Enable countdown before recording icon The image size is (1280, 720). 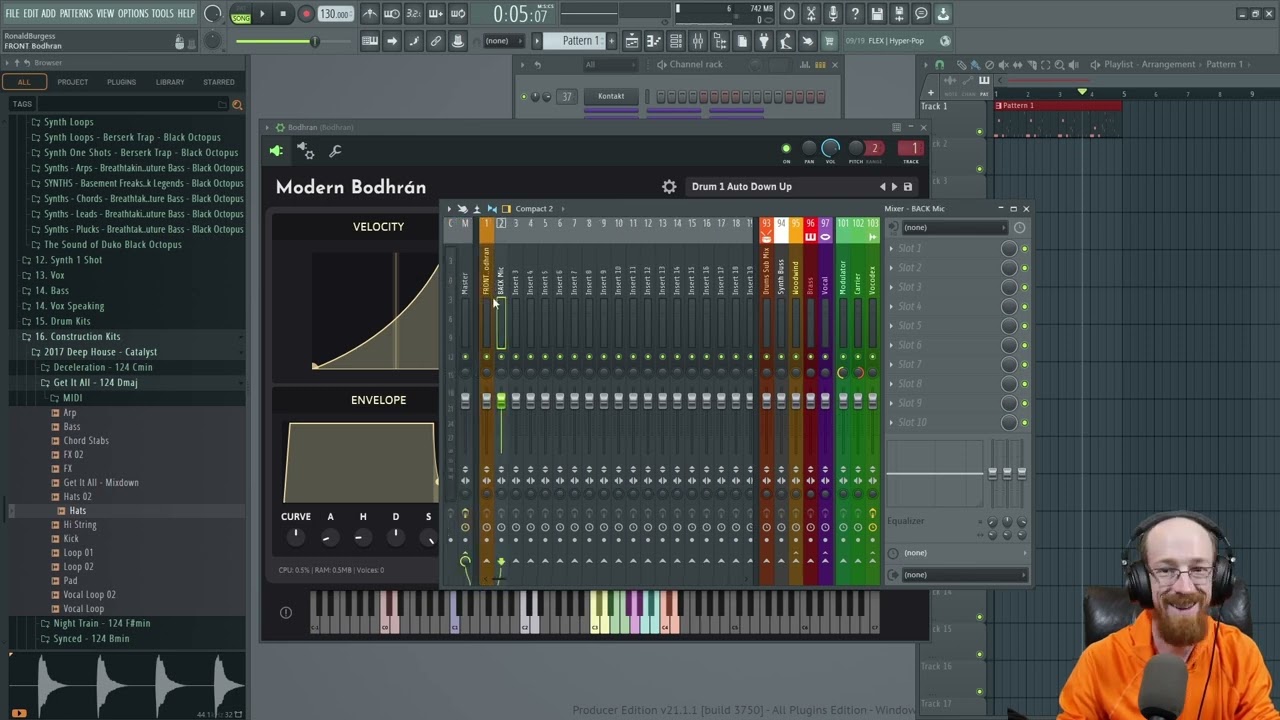coord(414,14)
